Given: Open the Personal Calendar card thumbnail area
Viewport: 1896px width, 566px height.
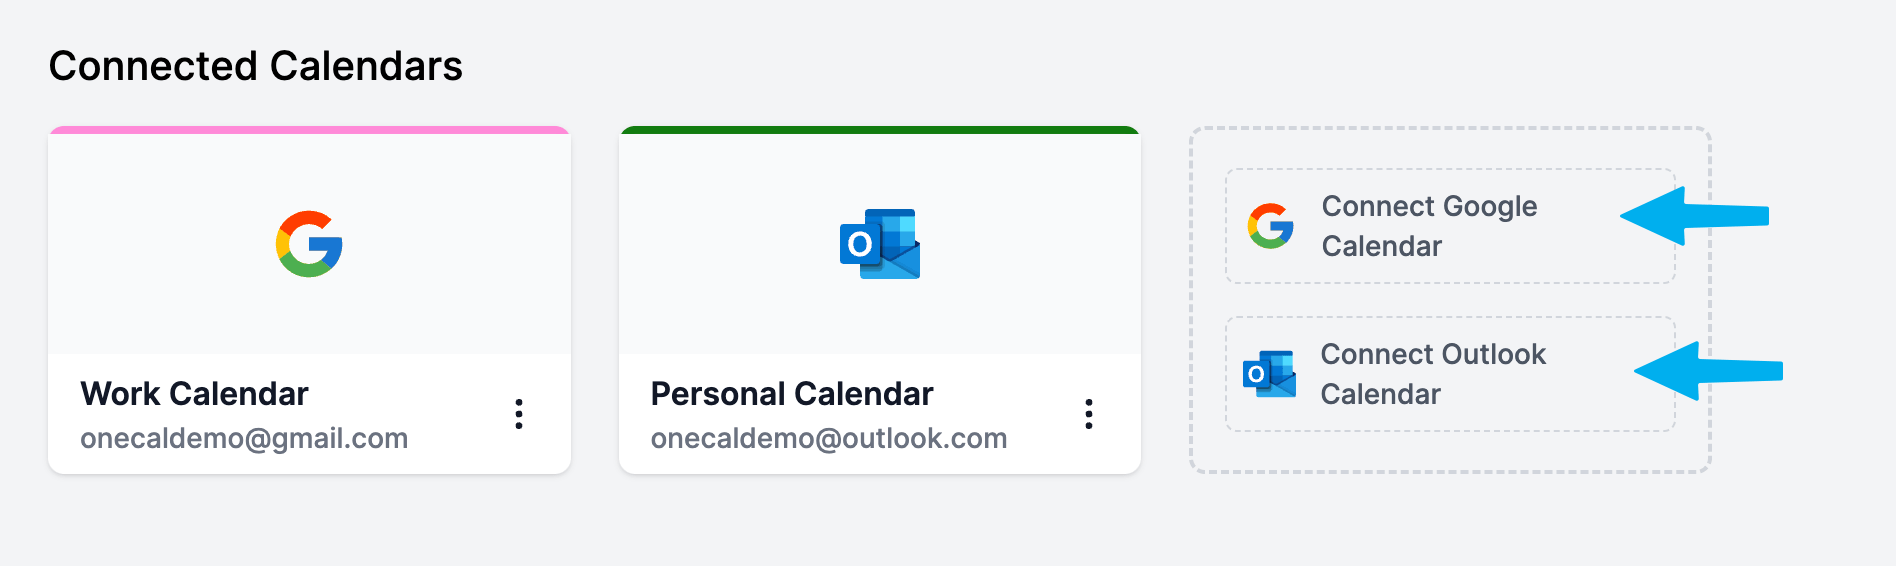Looking at the screenshot, I should (x=880, y=244).
